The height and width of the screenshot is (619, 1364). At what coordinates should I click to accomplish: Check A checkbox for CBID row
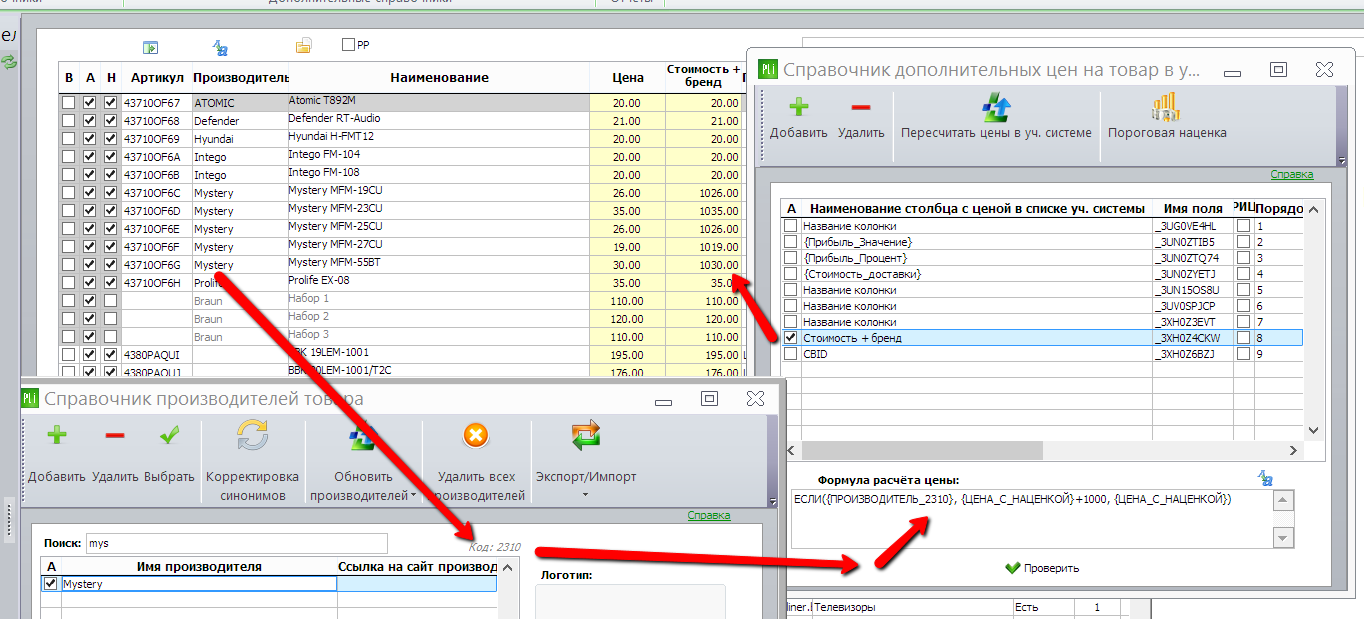click(791, 354)
